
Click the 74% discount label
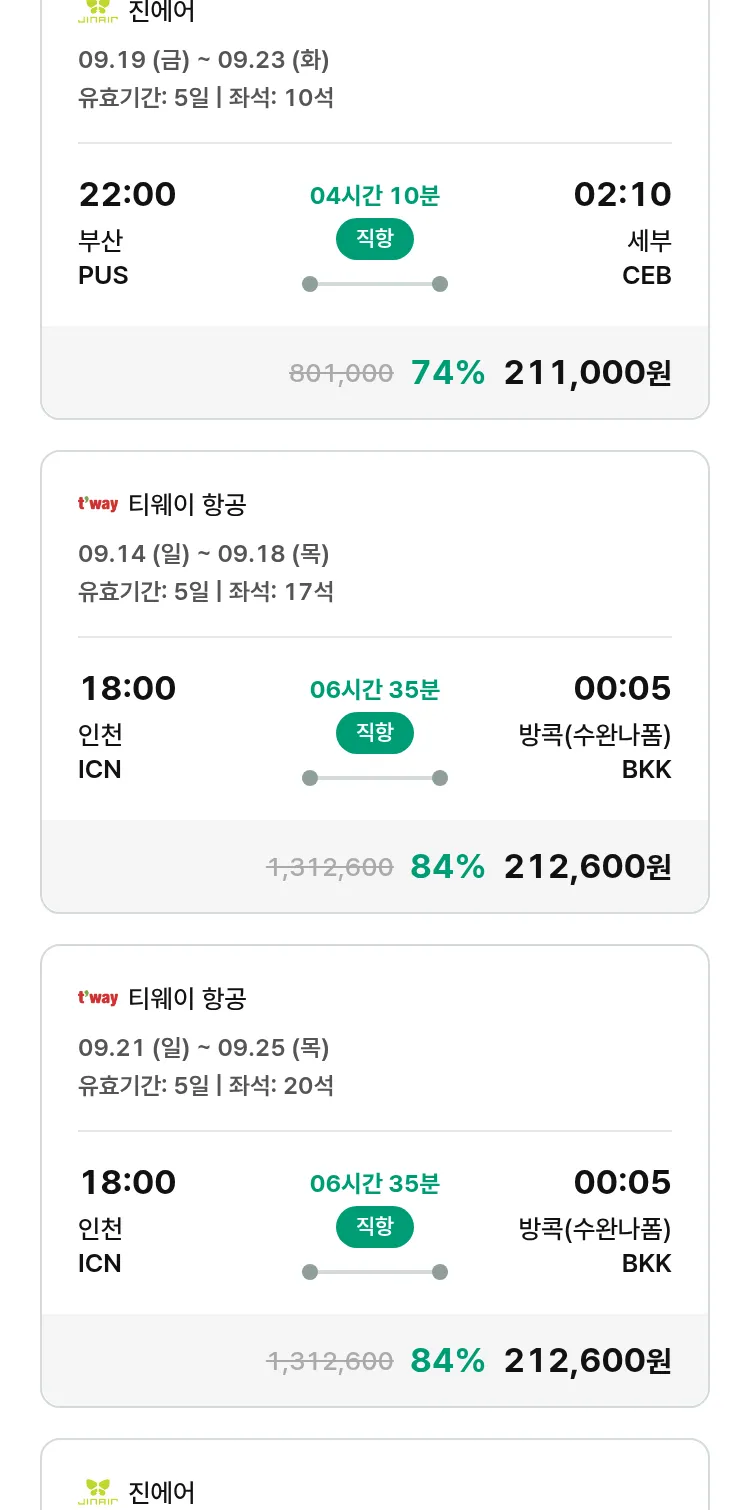point(447,373)
